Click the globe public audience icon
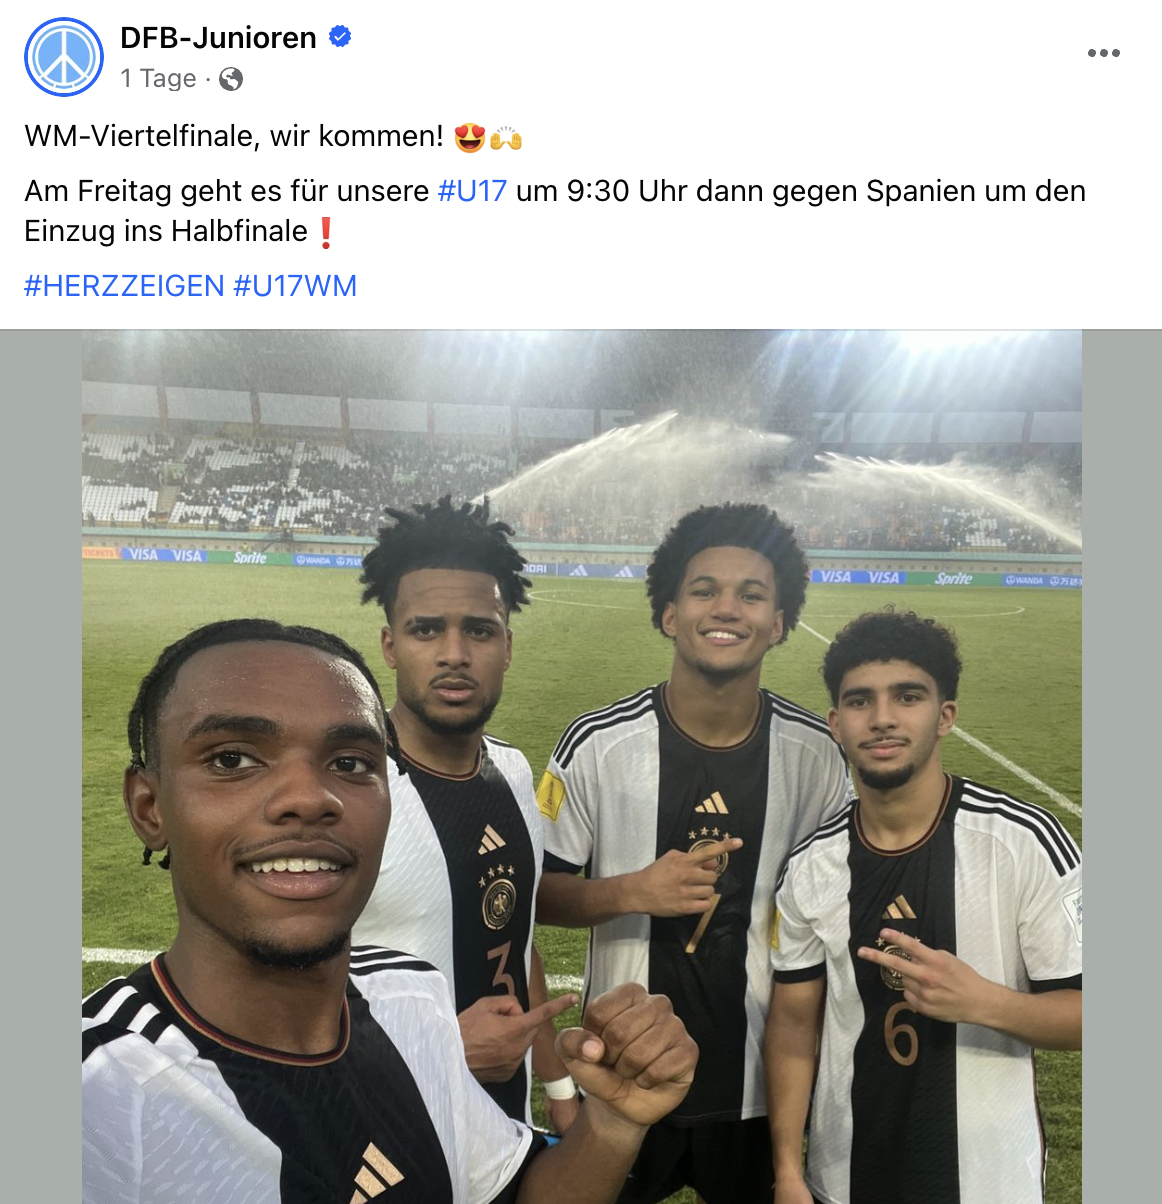Screen dimensions: 1162x1204 click(231, 79)
